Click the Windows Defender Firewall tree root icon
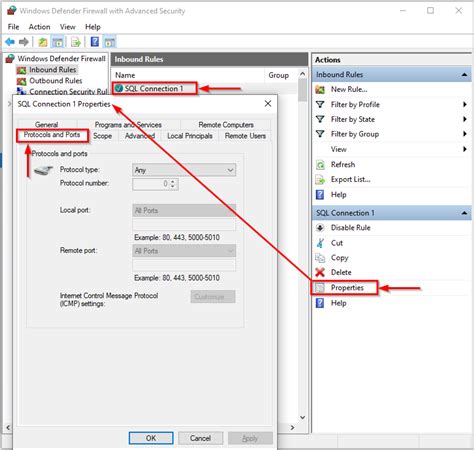This screenshot has height=450, width=474. [10, 58]
